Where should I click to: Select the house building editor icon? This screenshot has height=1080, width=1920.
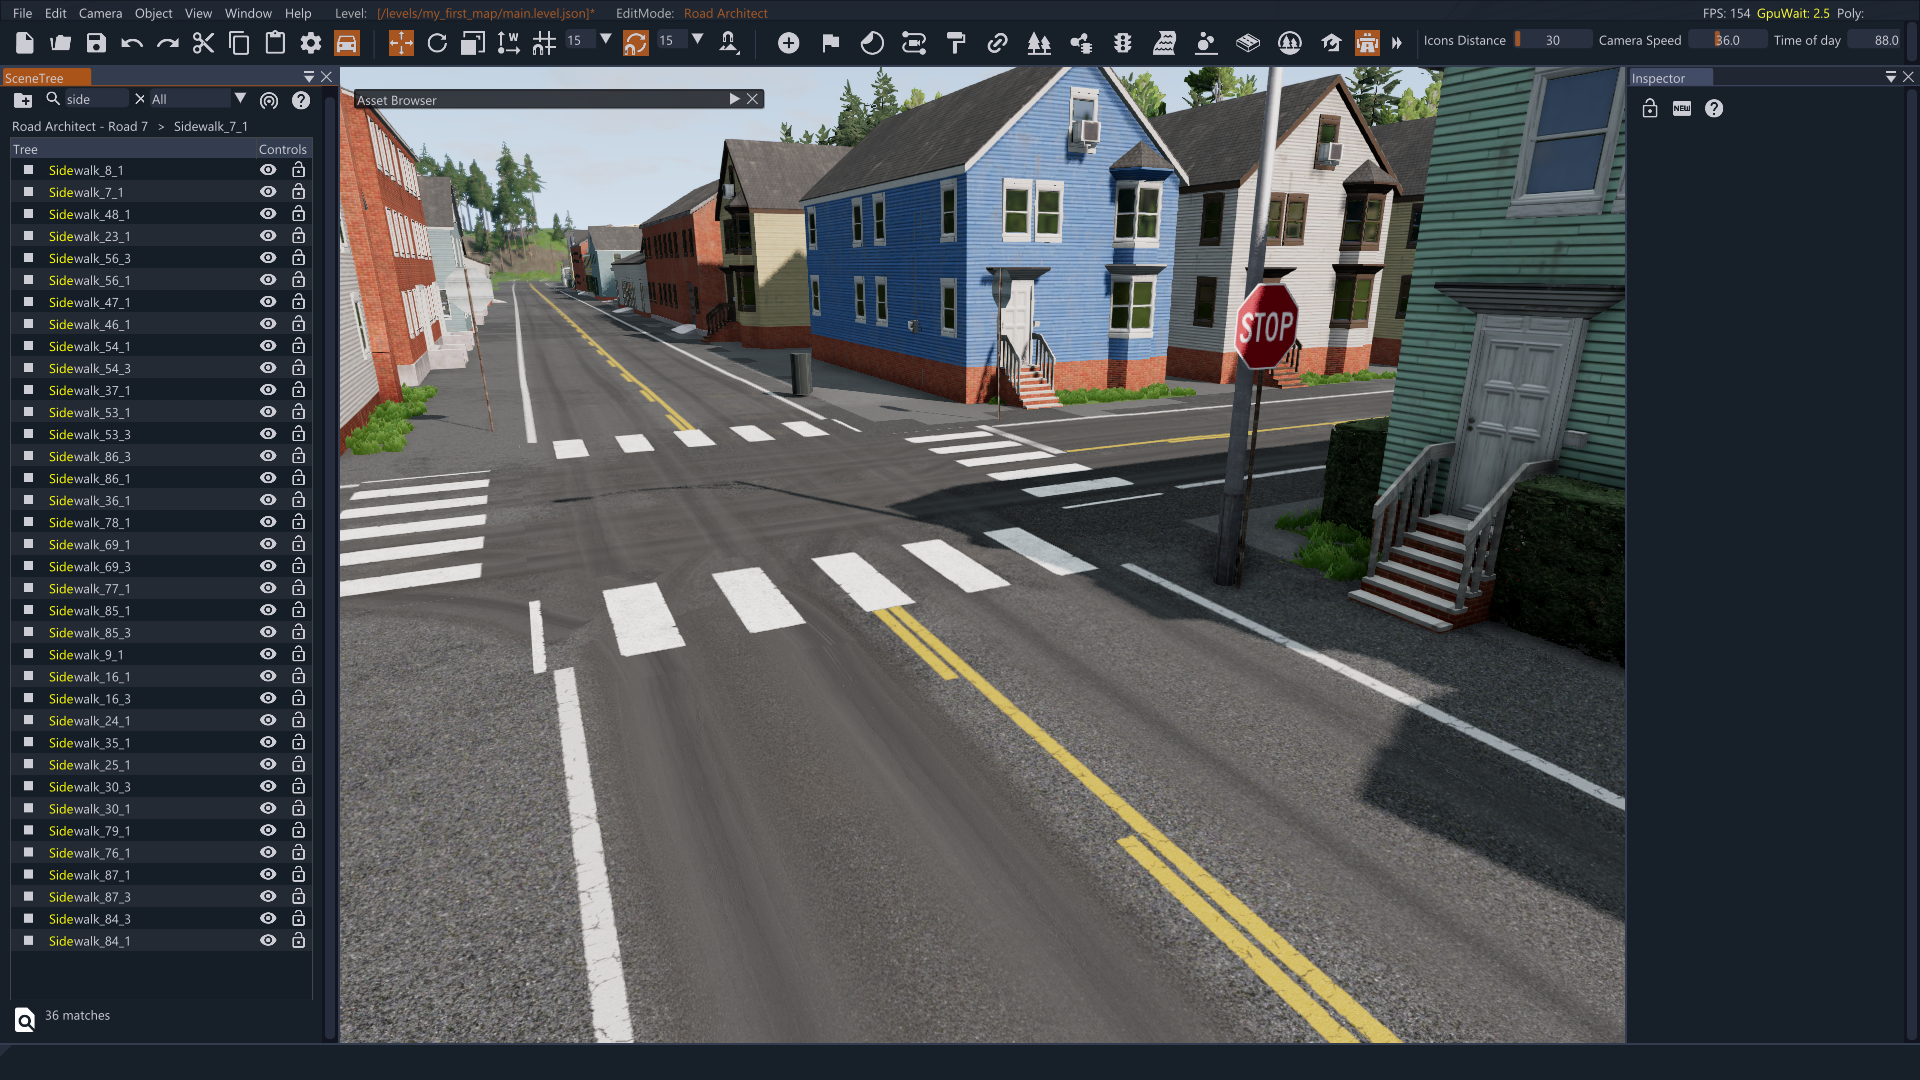[x=1331, y=42]
